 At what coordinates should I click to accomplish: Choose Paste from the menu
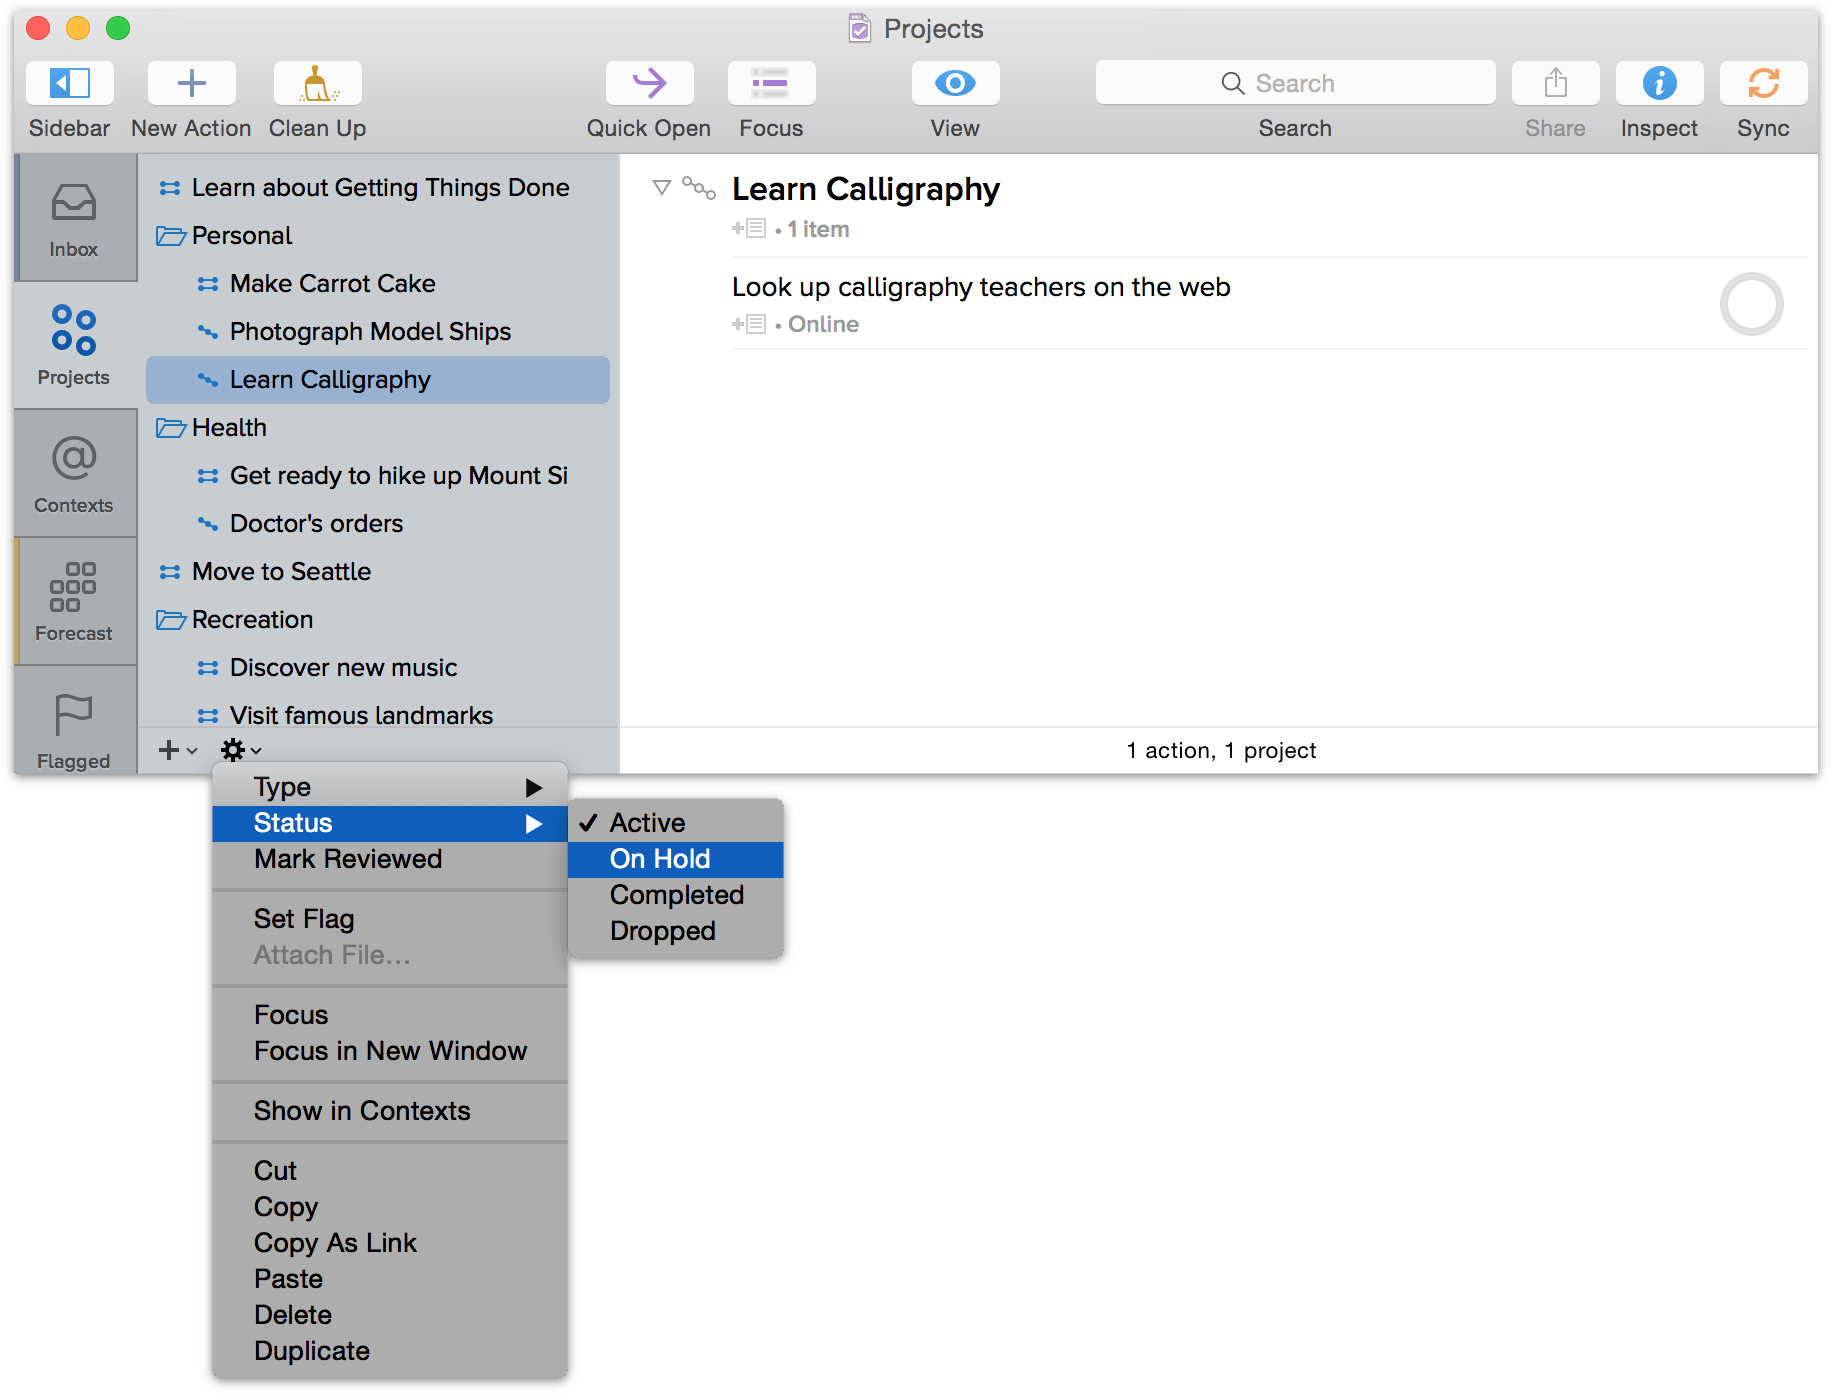(390, 1279)
